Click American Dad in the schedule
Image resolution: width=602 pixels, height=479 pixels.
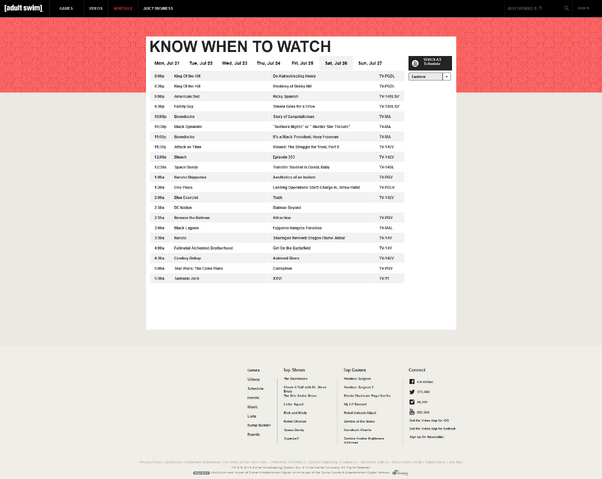[187, 96]
